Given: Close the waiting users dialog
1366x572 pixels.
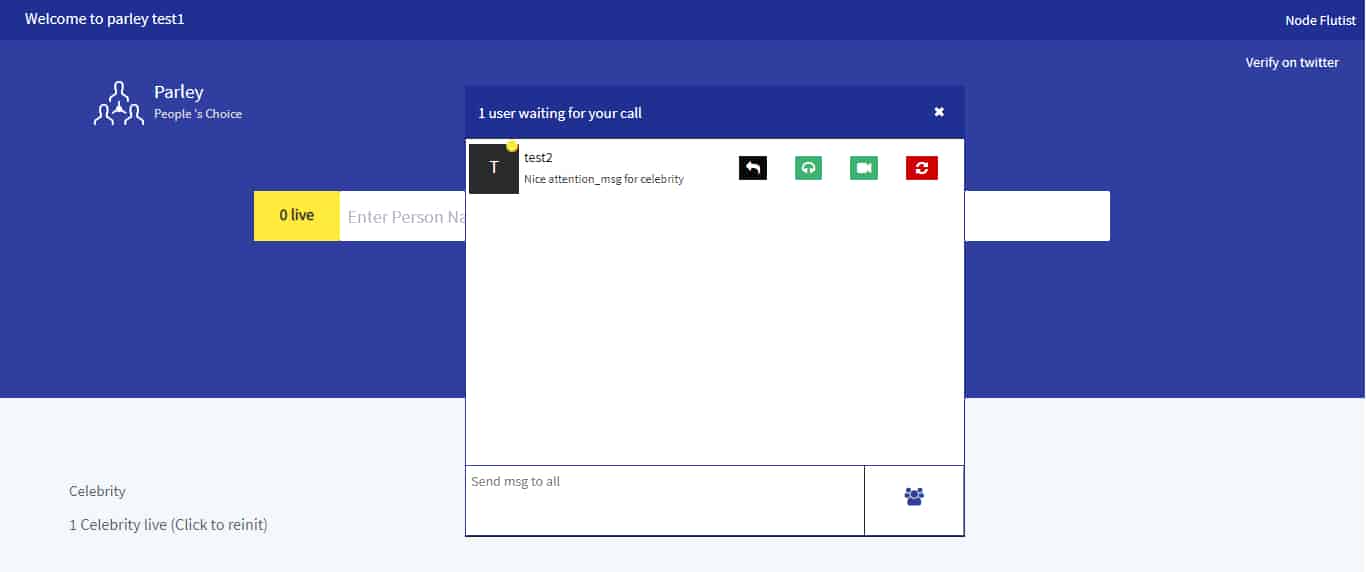Looking at the screenshot, I should pos(939,112).
